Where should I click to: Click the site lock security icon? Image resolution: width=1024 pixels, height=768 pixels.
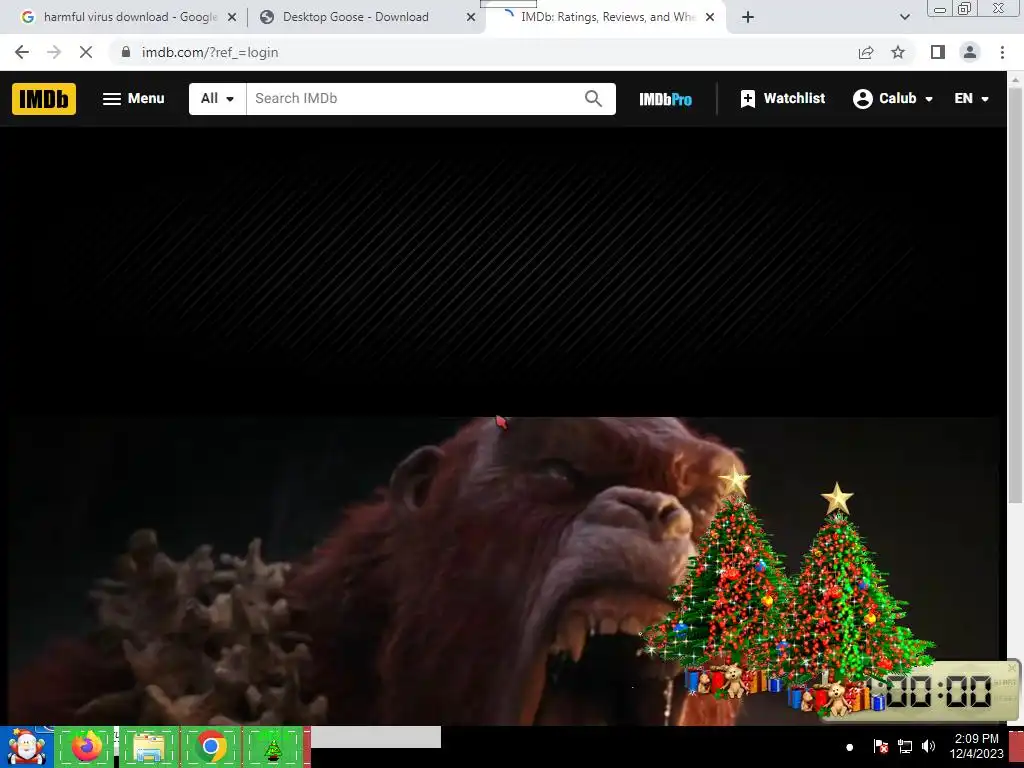[x=126, y=52]
